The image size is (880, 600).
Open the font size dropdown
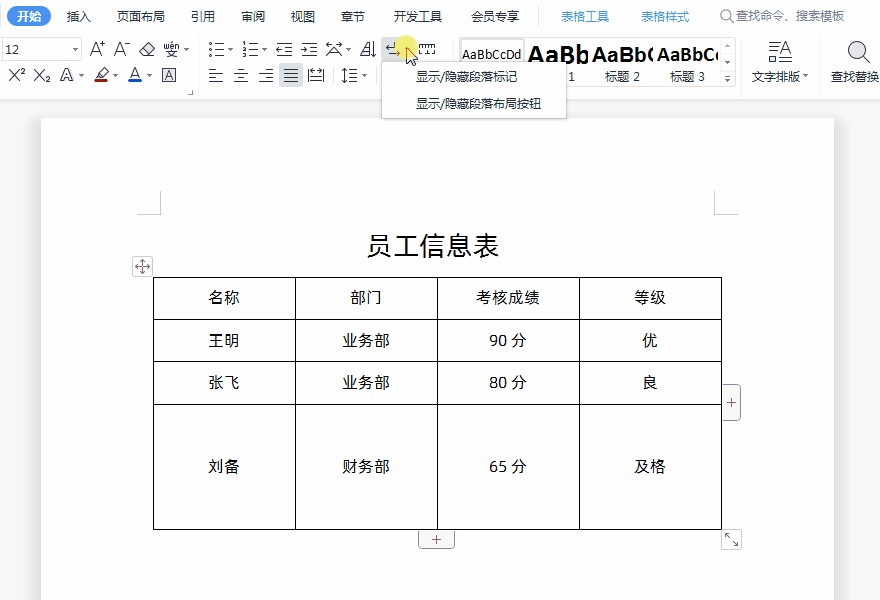pyautogui.click(x=76, y=48)
